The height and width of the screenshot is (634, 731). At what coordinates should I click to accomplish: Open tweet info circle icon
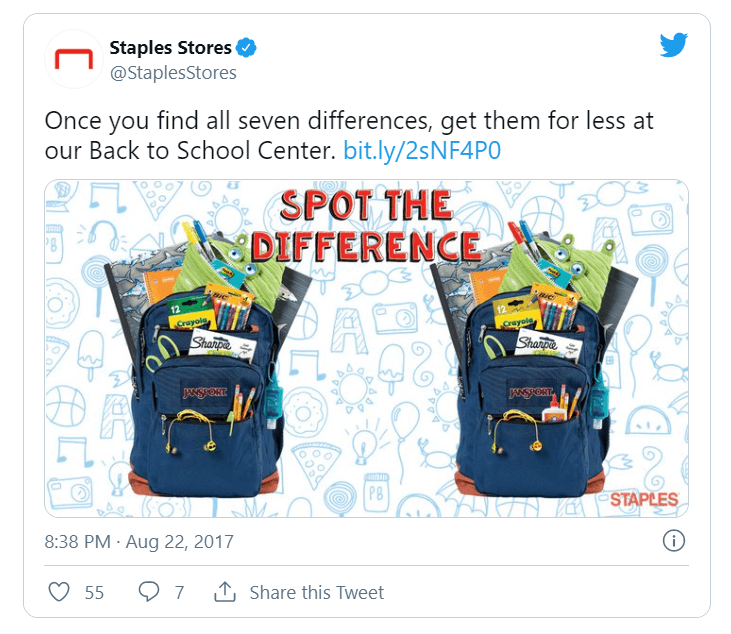[674, 541]
